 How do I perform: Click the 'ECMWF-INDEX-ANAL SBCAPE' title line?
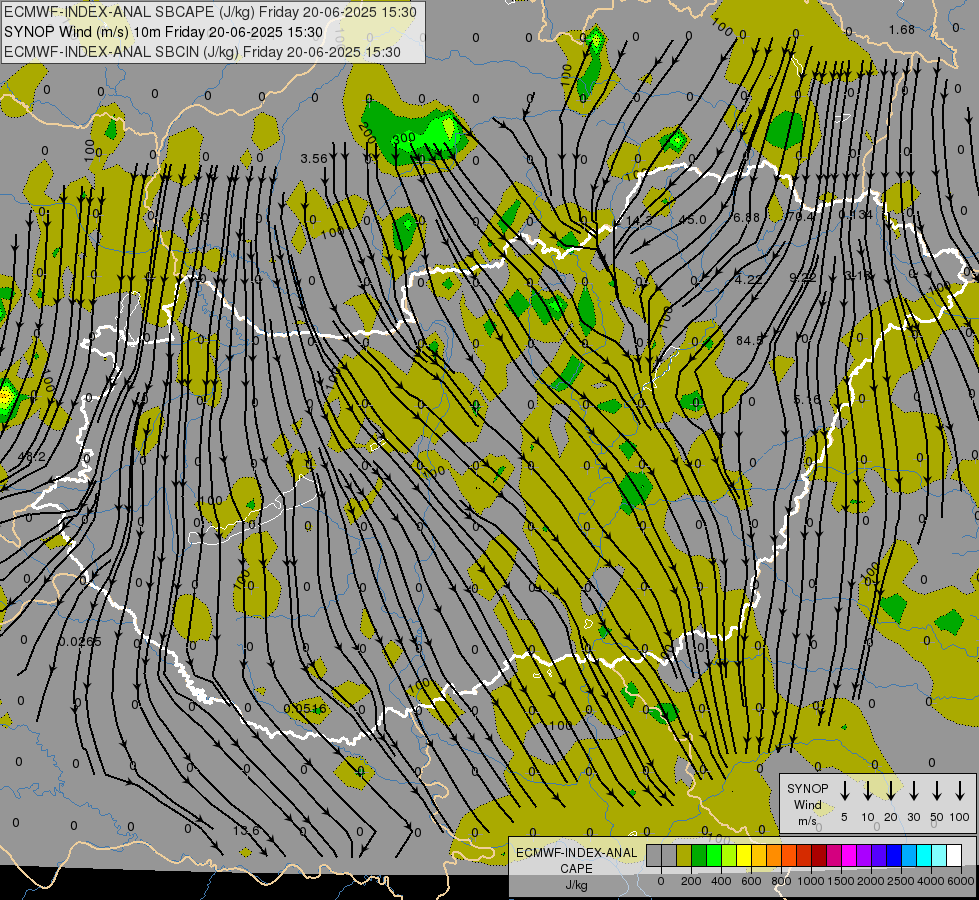pos(210,12)
